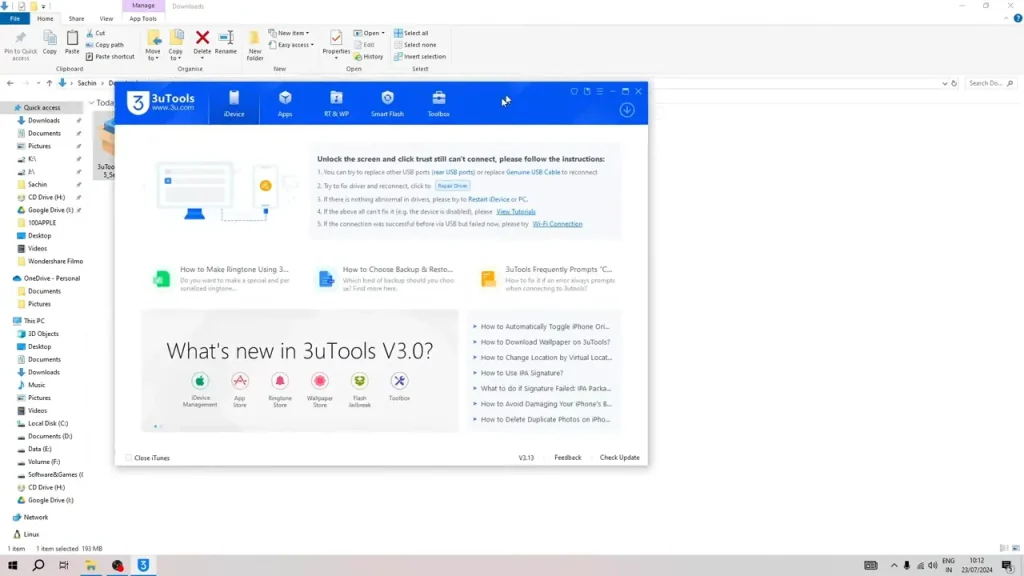Click the Repair Driver button
The width and height of the screenshot is (1024, 576).
453,185
